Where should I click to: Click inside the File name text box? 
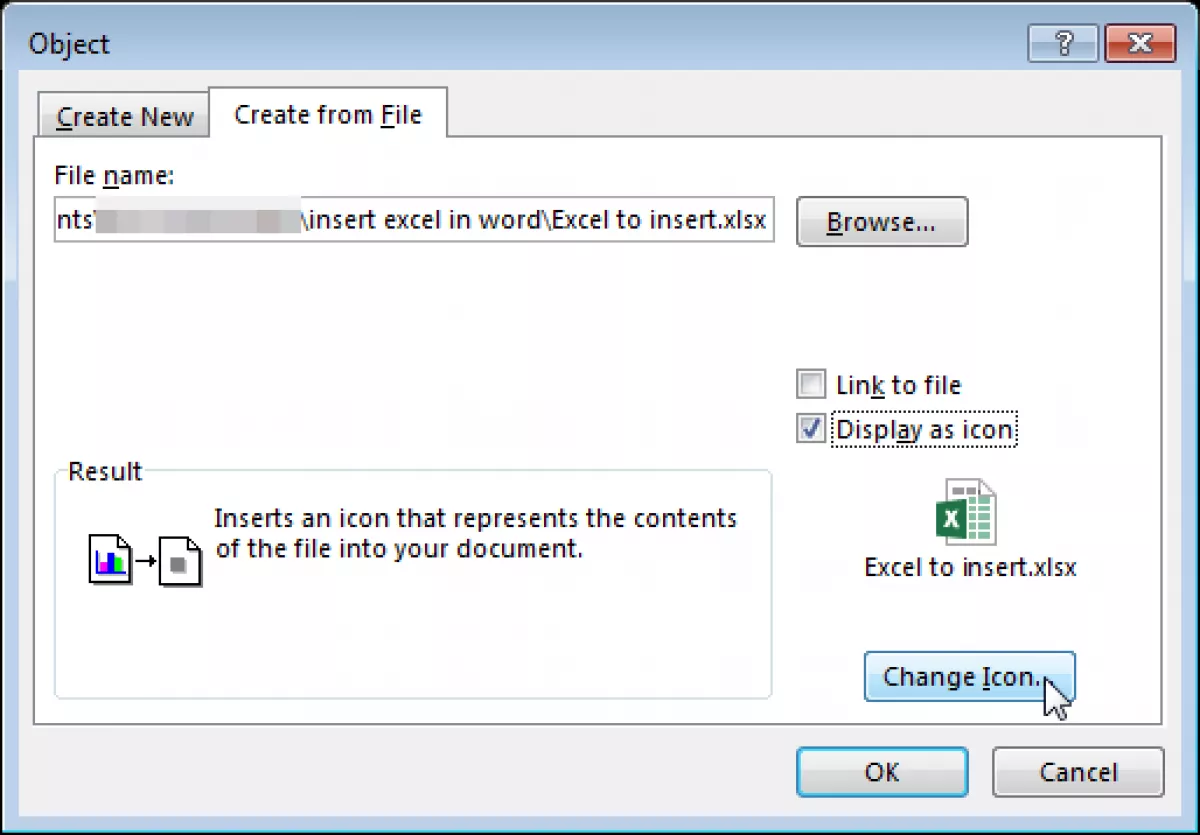click(x=414, y=221)
